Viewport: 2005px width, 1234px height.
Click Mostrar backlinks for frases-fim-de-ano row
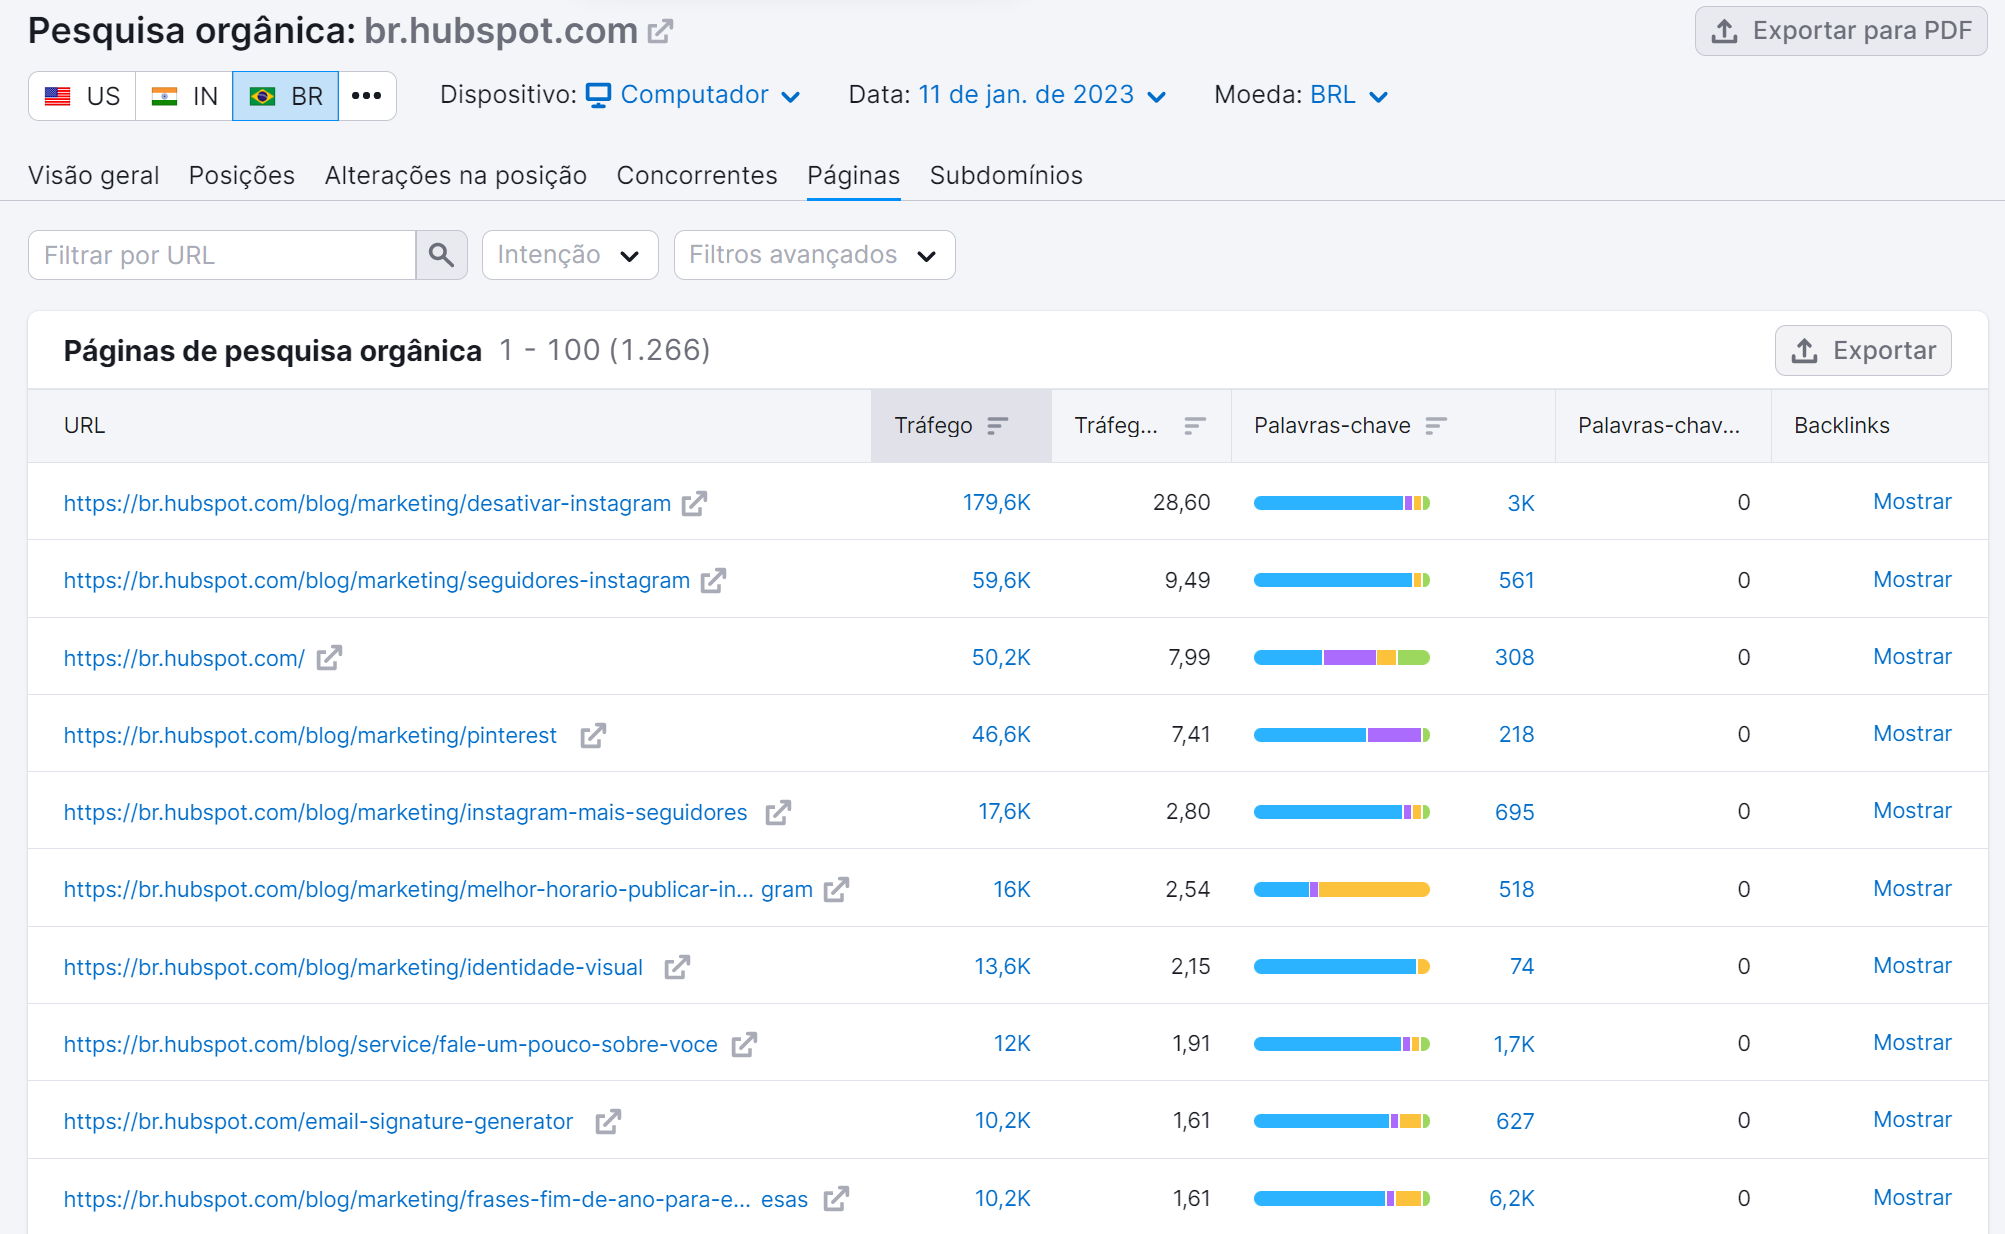pyautogui.click(x=1912, y=1197)
